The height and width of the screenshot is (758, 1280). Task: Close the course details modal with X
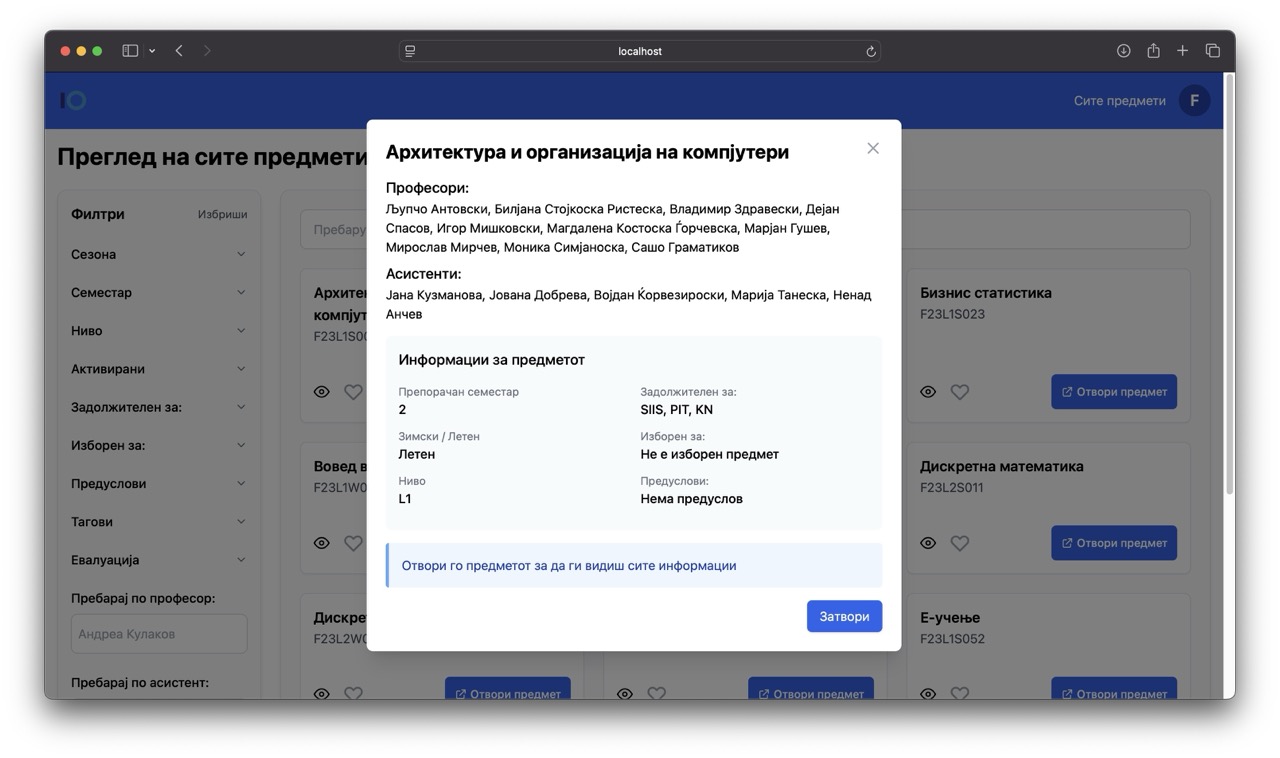tap(873, 149)
